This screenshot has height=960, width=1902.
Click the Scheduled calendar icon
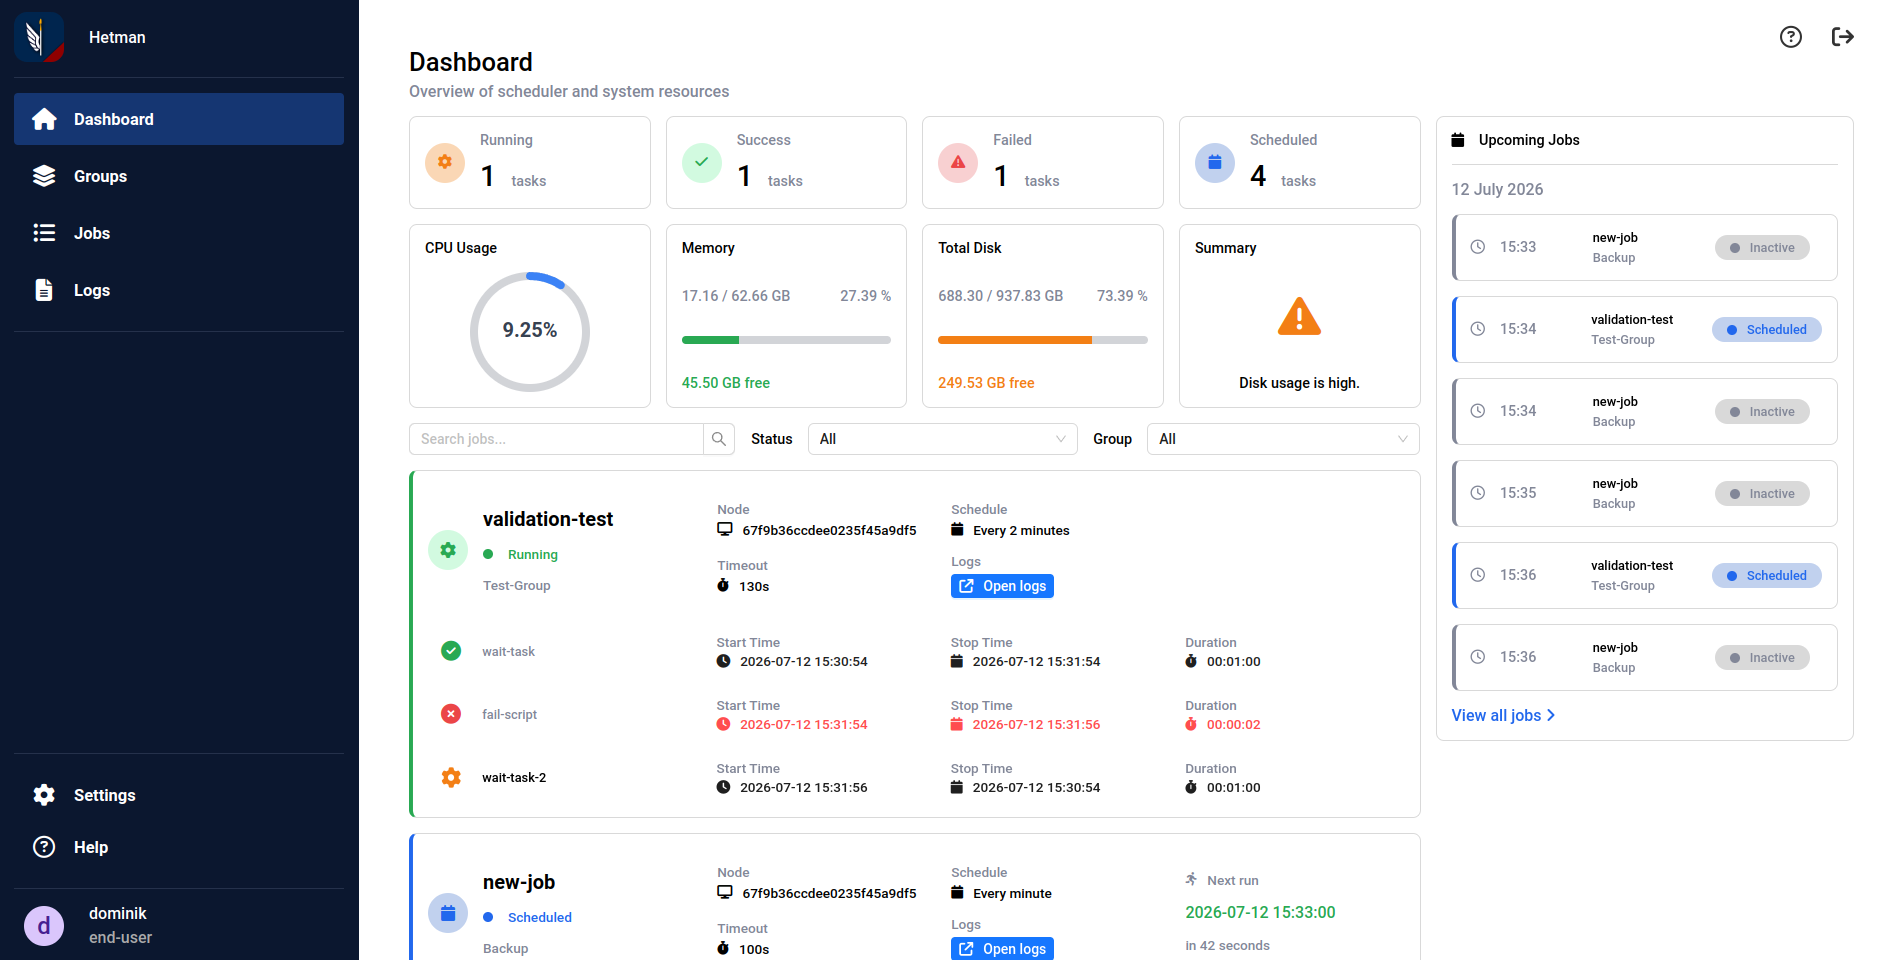(x=1215, y=162)
